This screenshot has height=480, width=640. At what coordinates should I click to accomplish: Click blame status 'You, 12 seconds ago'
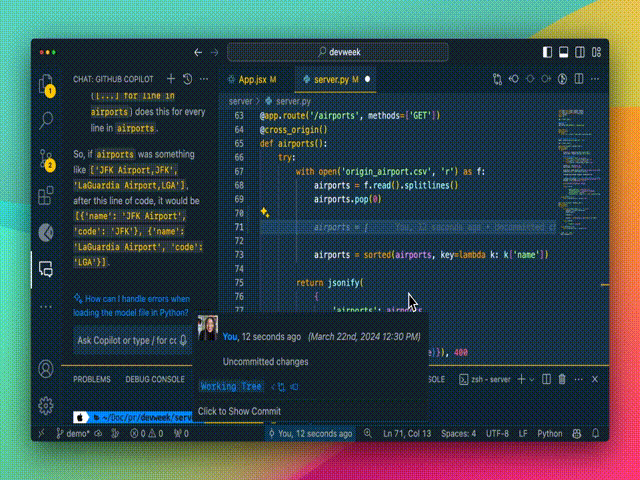(x=311, y=433)
